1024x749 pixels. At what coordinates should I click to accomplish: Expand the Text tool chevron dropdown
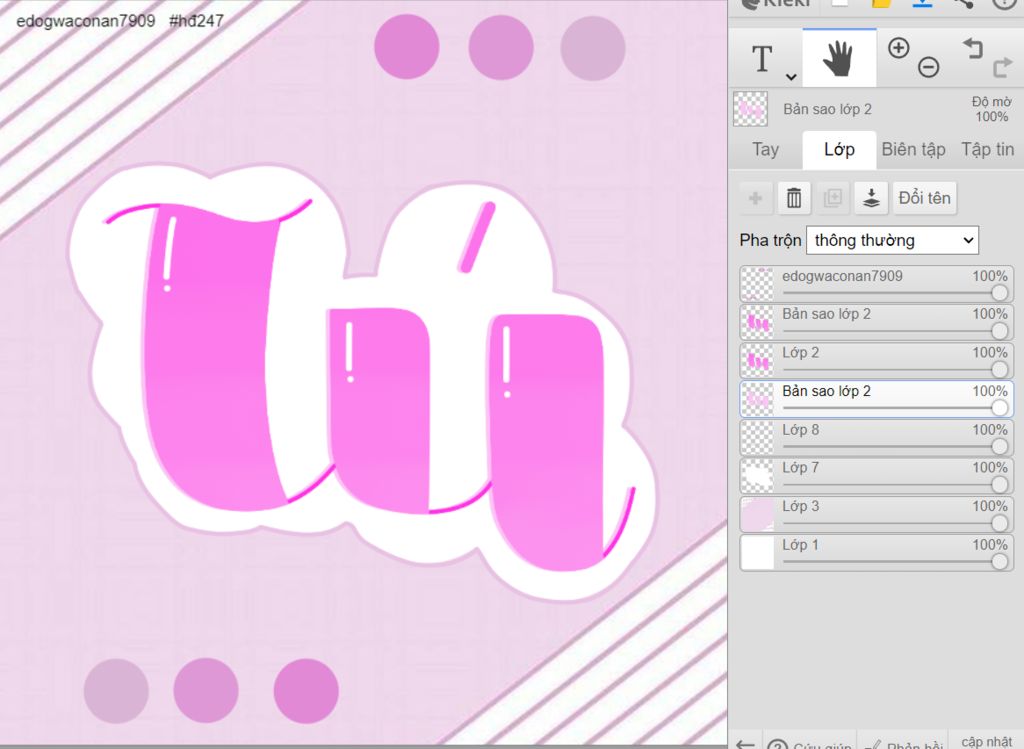tap(791, 77)
